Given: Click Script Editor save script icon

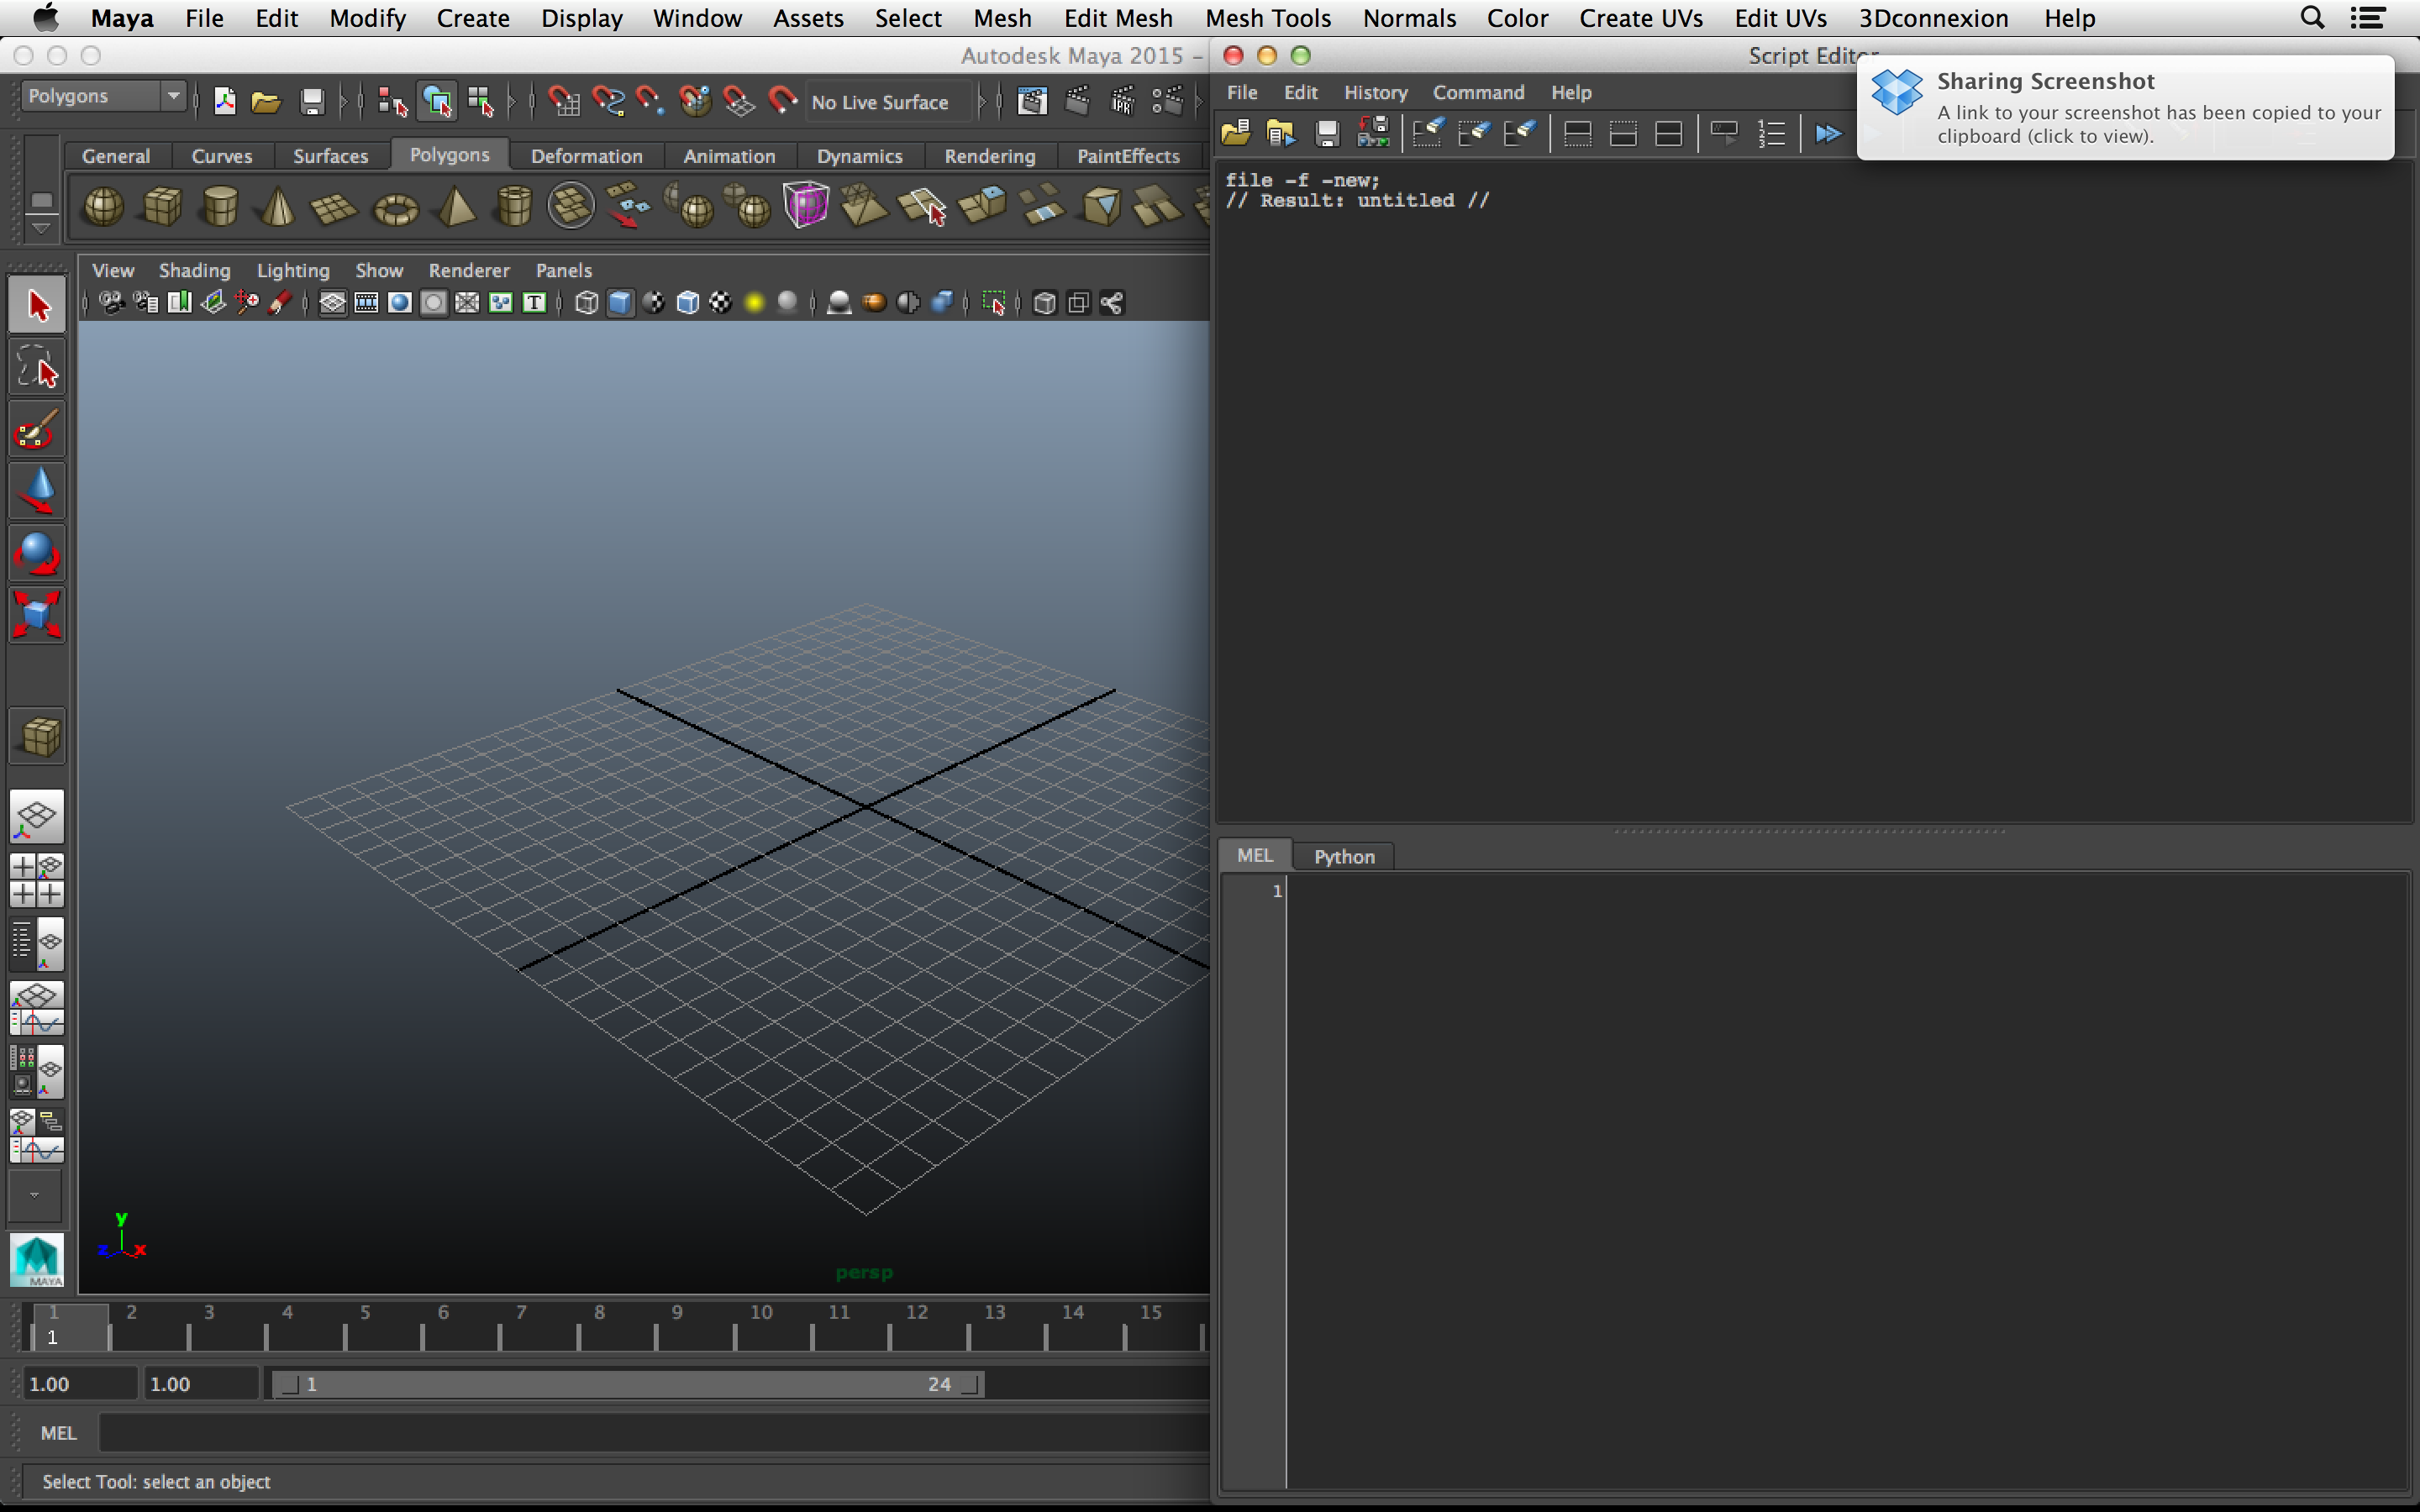Looking at the screenshot, I should point(1327,133).
